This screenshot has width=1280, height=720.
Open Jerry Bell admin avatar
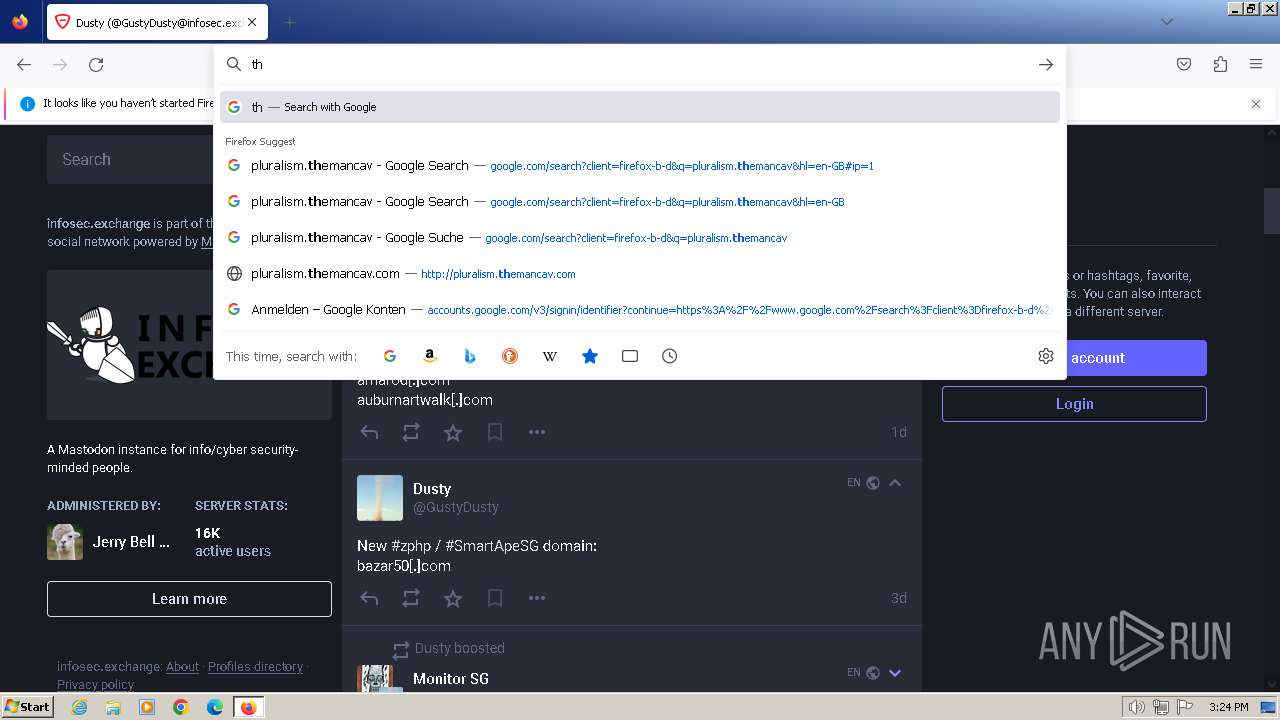click(x=65, y=542)
